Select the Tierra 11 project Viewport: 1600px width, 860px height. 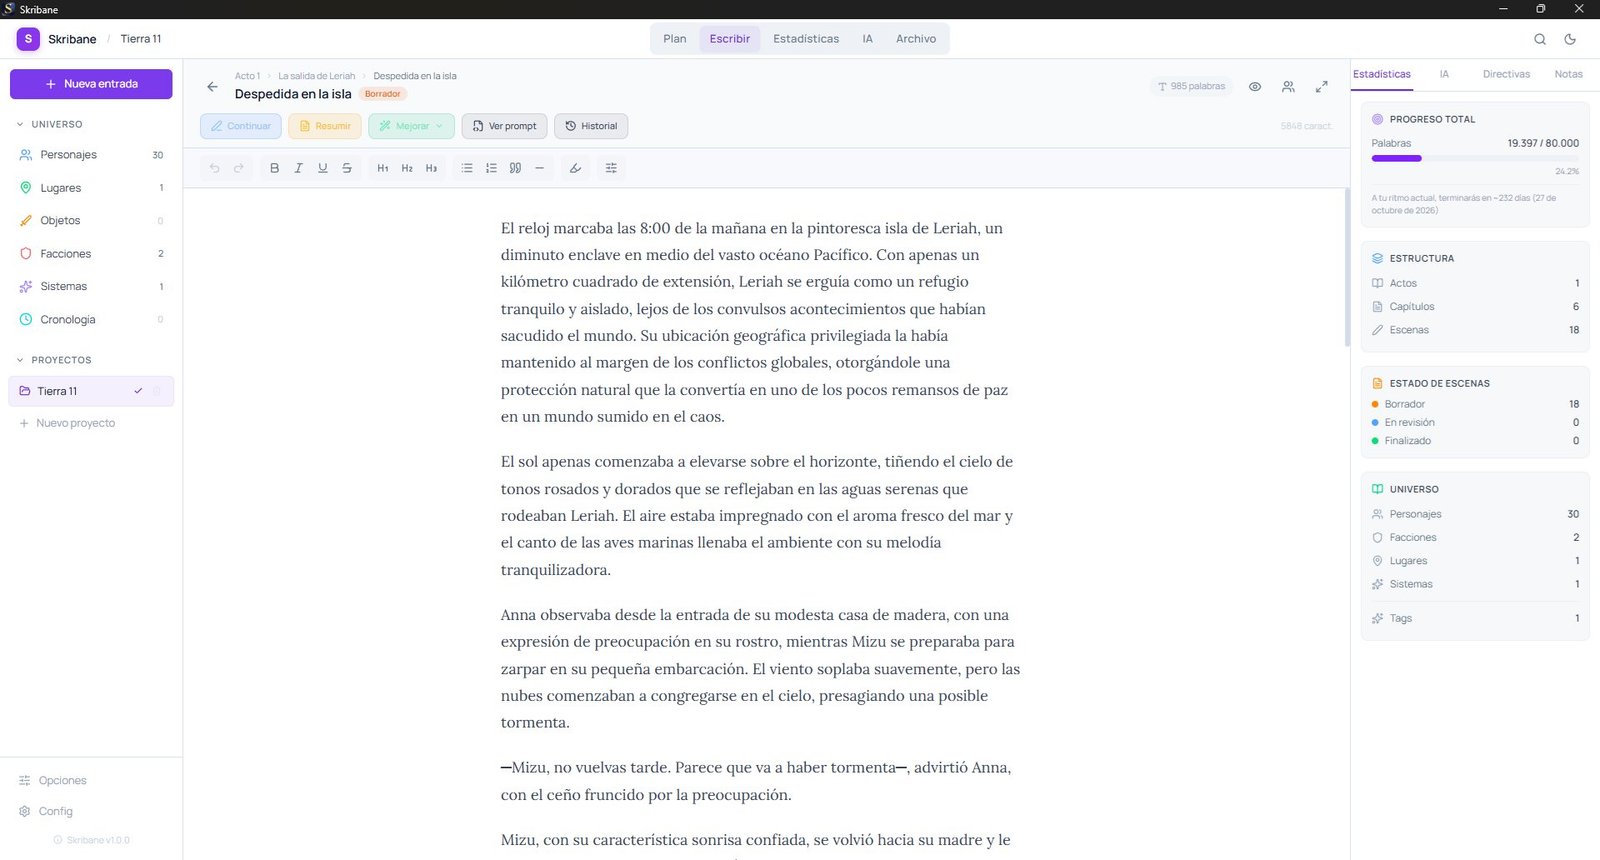pyautogui.click(x=91, y=391)
